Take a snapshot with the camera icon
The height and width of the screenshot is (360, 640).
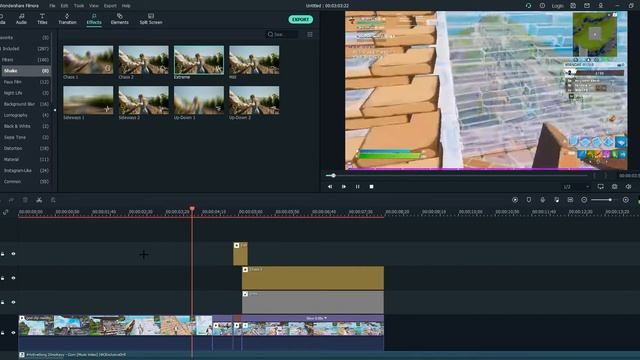pyautogui.click(x=615, y=187)
